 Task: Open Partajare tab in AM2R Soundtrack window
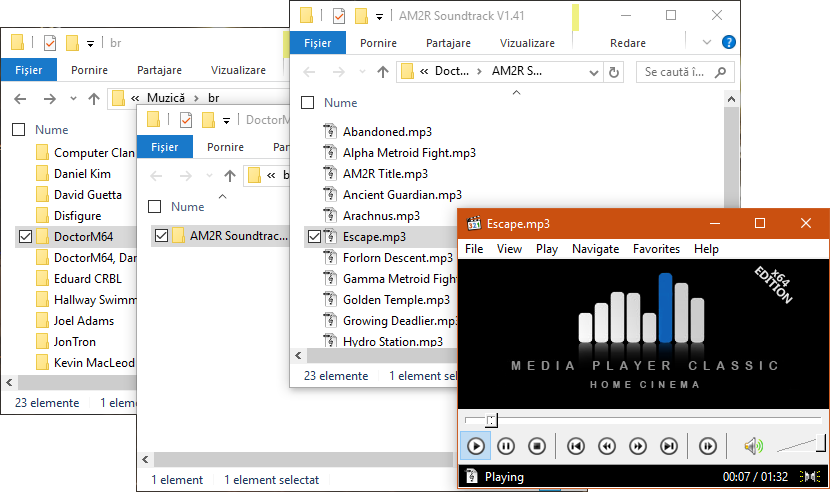tap(448, 43)
